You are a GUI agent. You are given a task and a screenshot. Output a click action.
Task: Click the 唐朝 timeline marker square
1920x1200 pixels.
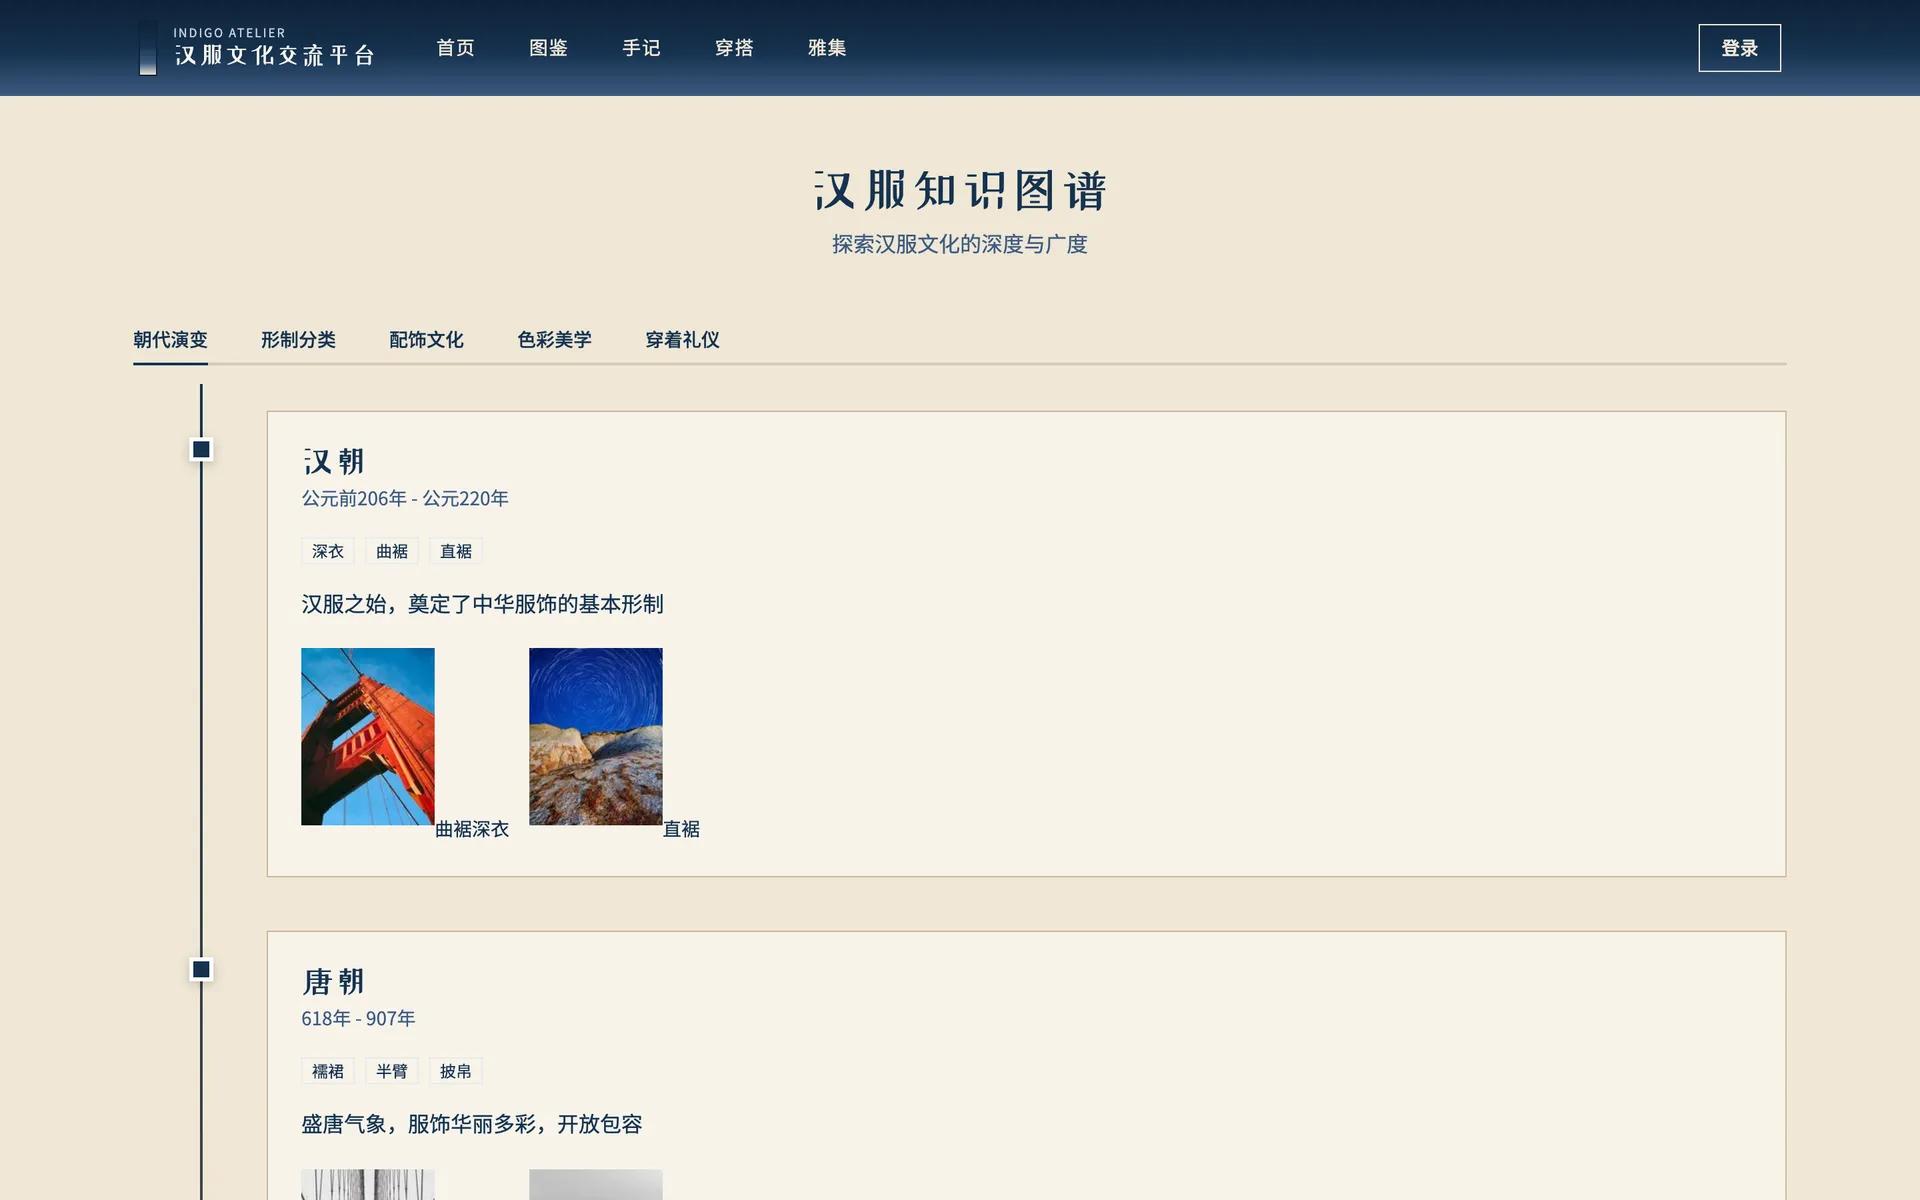[201, 970]
